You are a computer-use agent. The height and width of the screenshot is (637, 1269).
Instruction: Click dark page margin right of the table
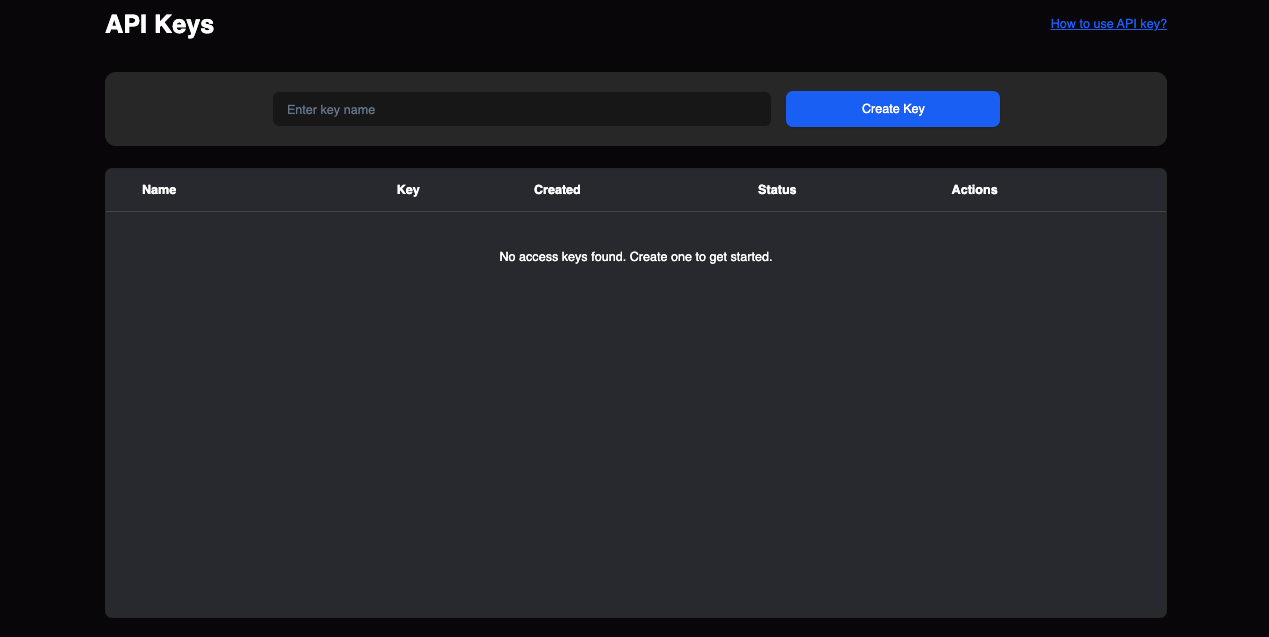coord(1217,390)
